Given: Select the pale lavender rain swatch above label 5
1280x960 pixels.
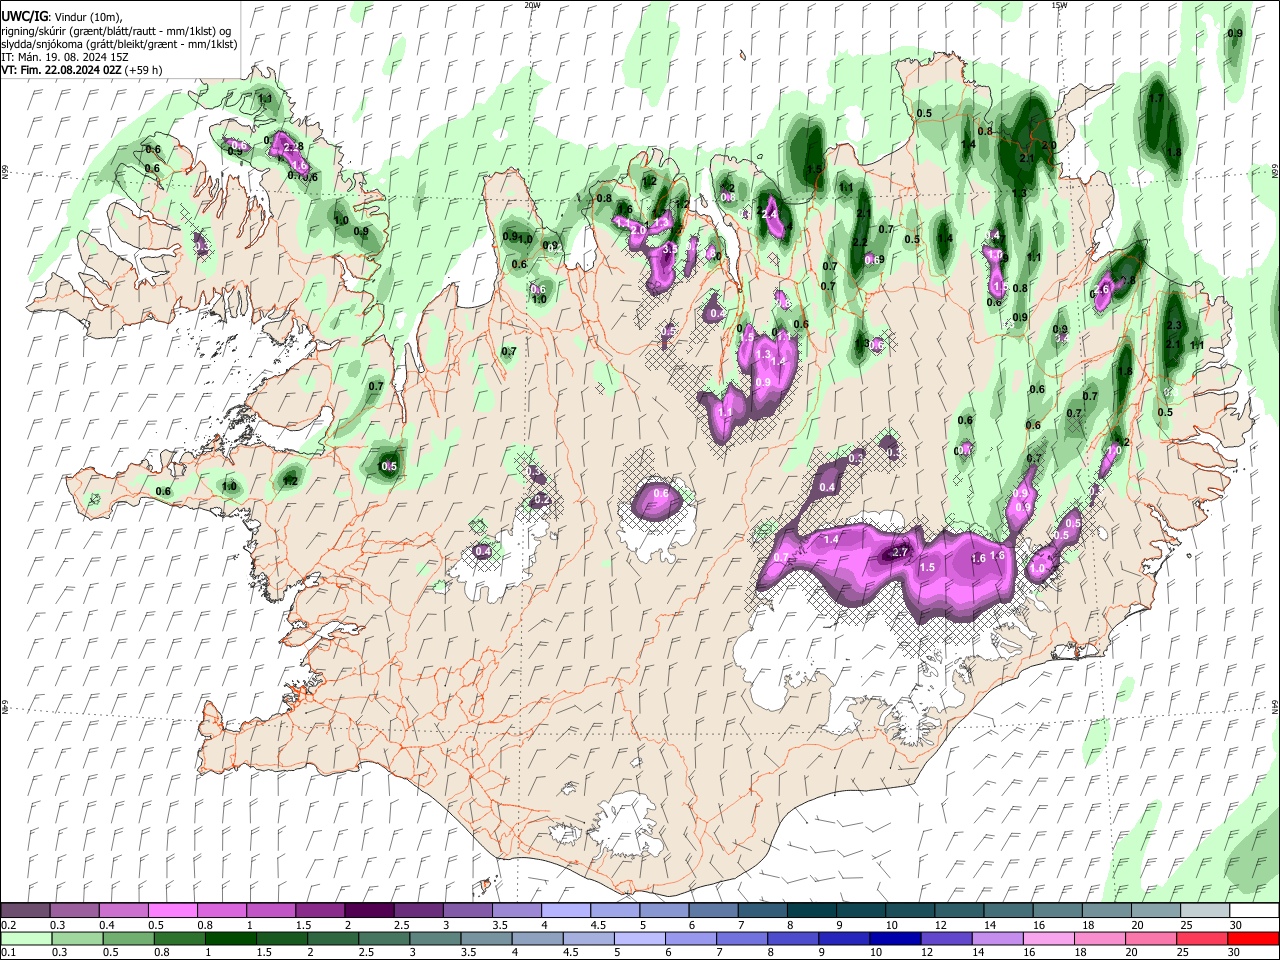Looking at the screenshot, I should coord(639,938).
